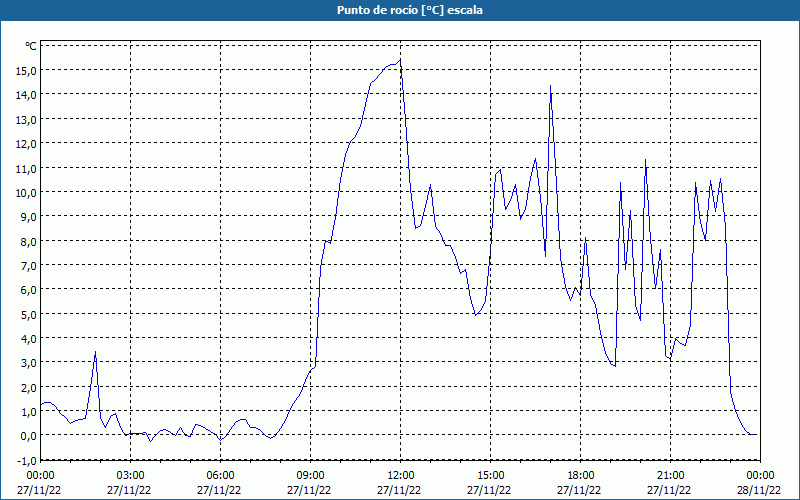Click the 7,0 y-axis value
The height and width of the screenshot is (500, 800).
click(29, 266)
